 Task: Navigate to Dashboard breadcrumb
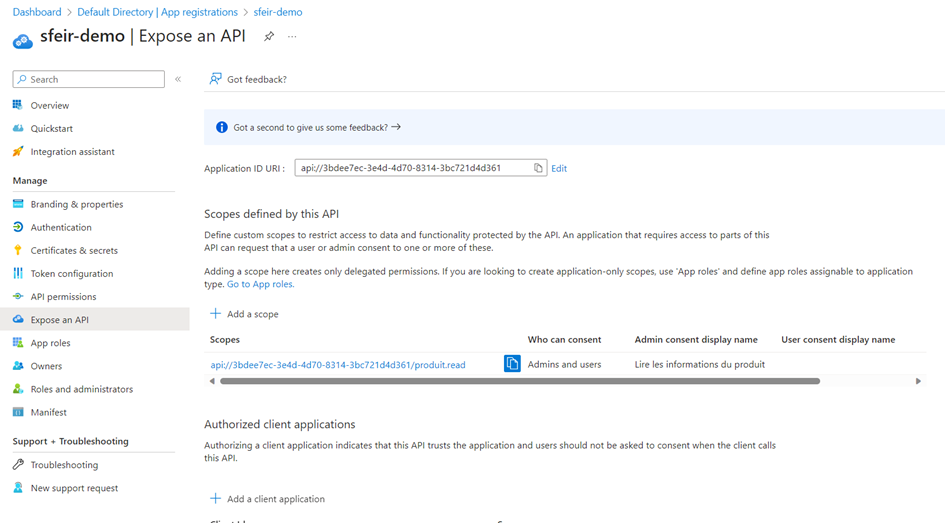(37, 12)
